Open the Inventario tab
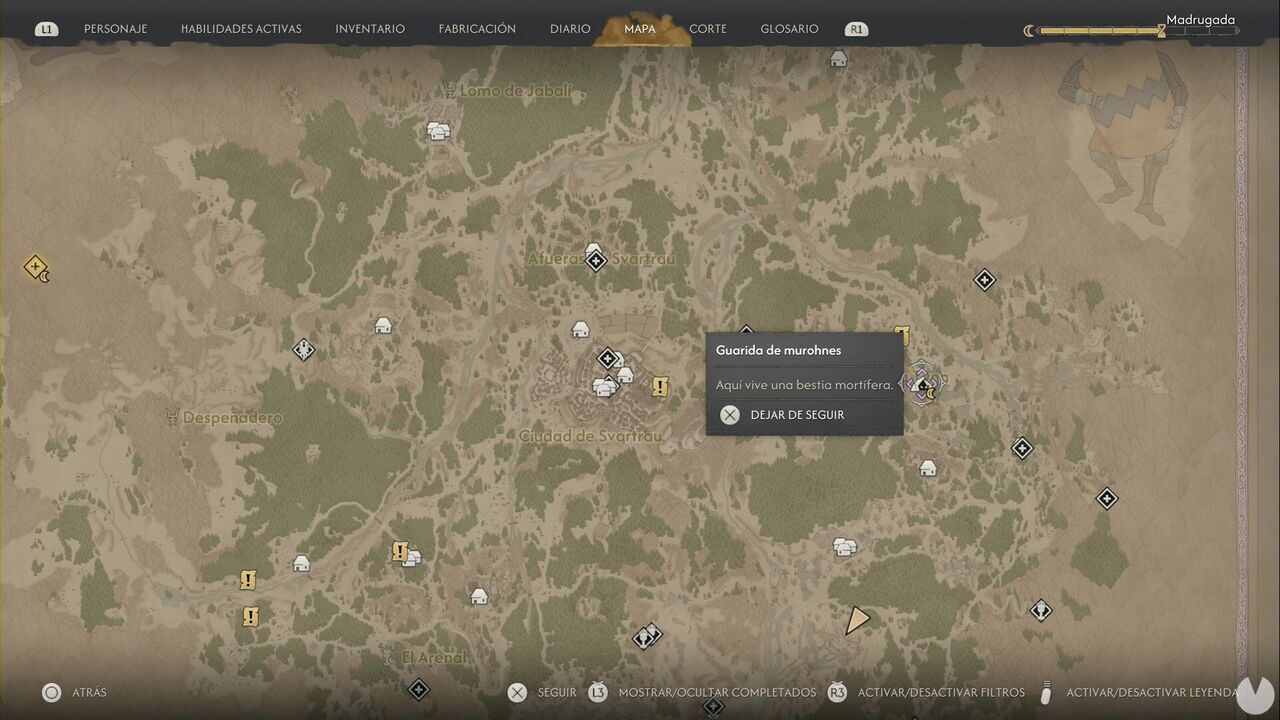Screen dimensions: 1280x720 tap(370, 29)
